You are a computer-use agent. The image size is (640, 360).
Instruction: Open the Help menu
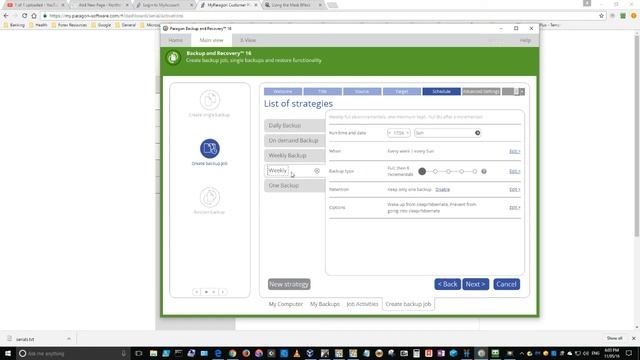525,40
